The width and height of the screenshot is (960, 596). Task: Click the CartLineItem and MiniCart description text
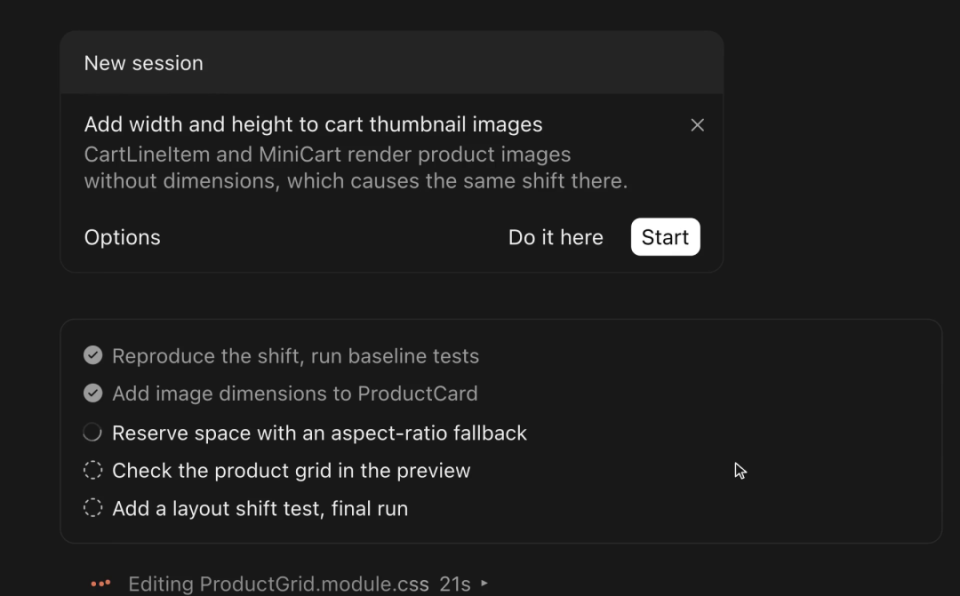coord(356,168)
